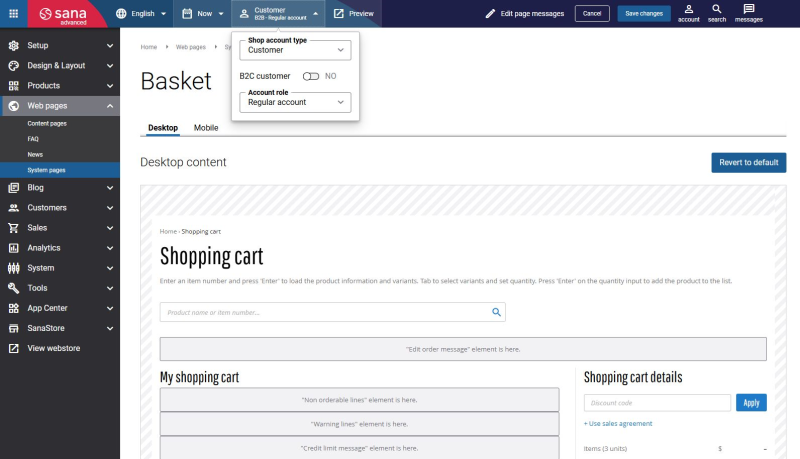Select the Warning lines element placeholder
This screenshot has height=459, width=800.
click(x=359, y=424)
